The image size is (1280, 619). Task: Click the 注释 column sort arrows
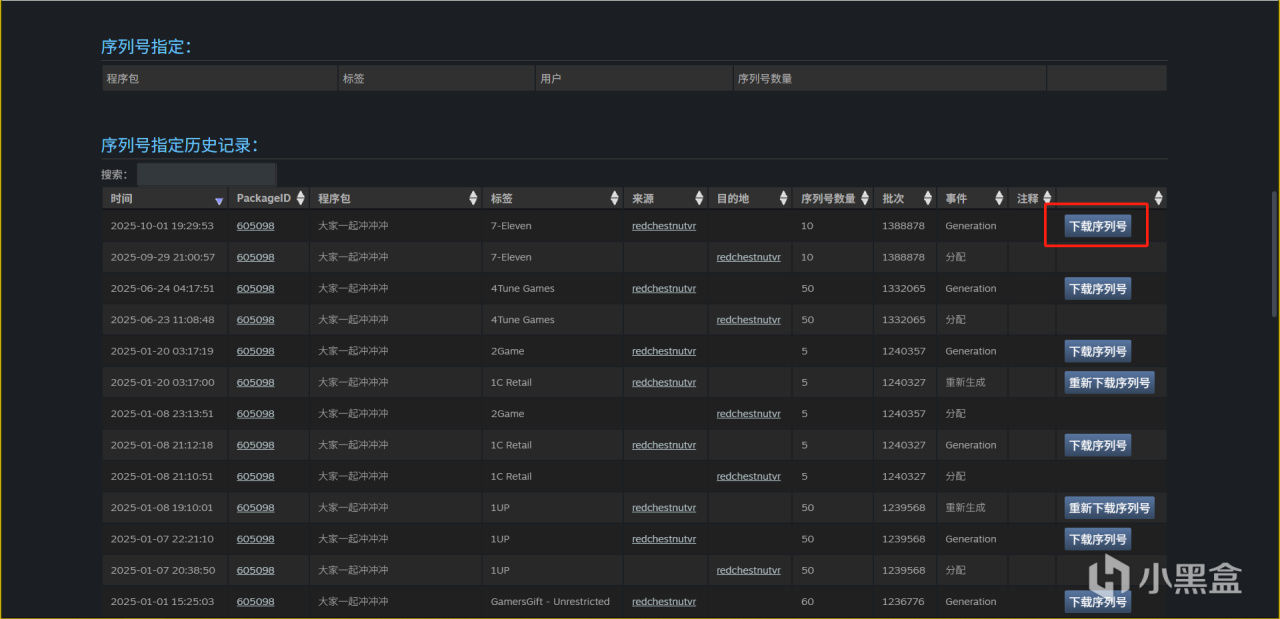(1047, 199)
